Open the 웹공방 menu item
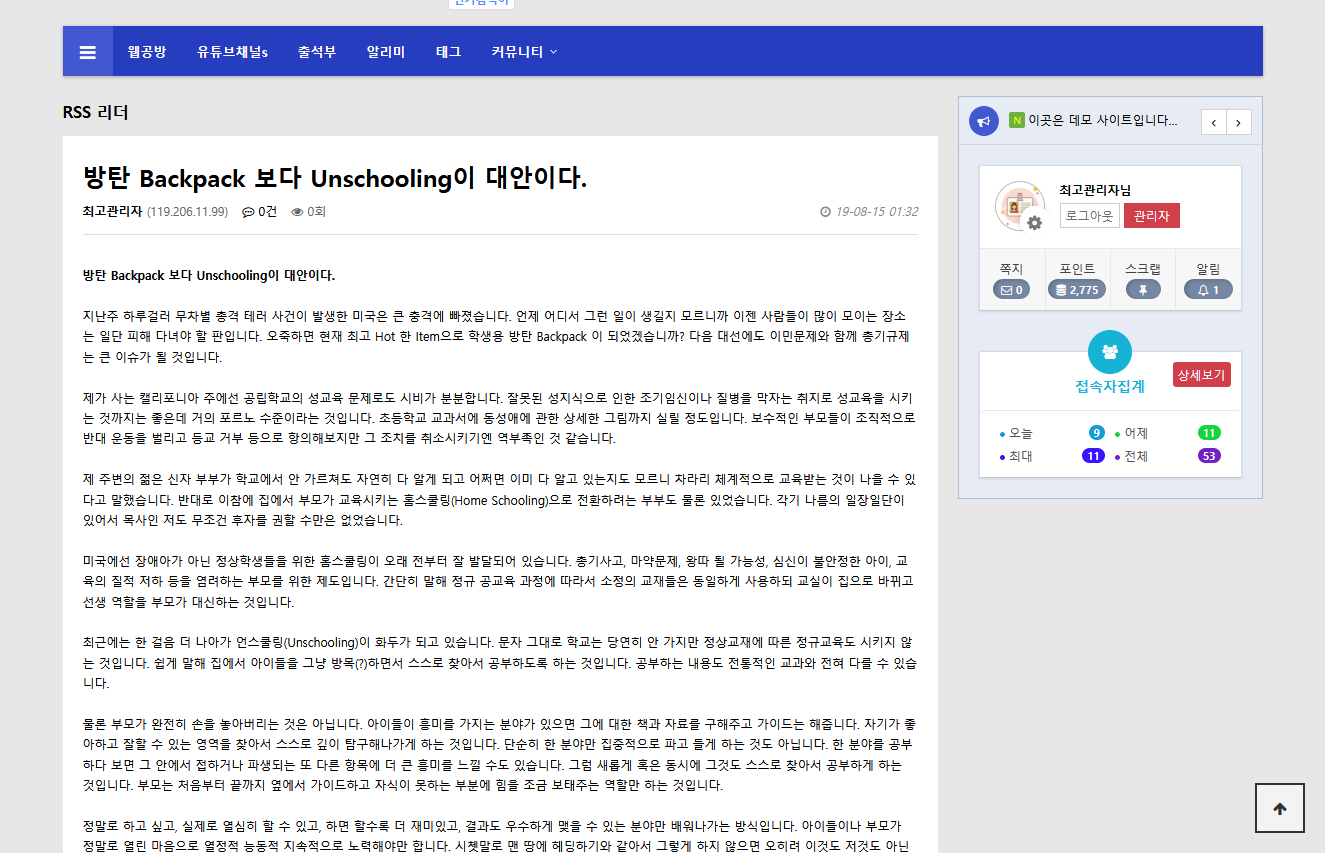Viewport: 1325px width, 853px height. click(x=147, y=51)
